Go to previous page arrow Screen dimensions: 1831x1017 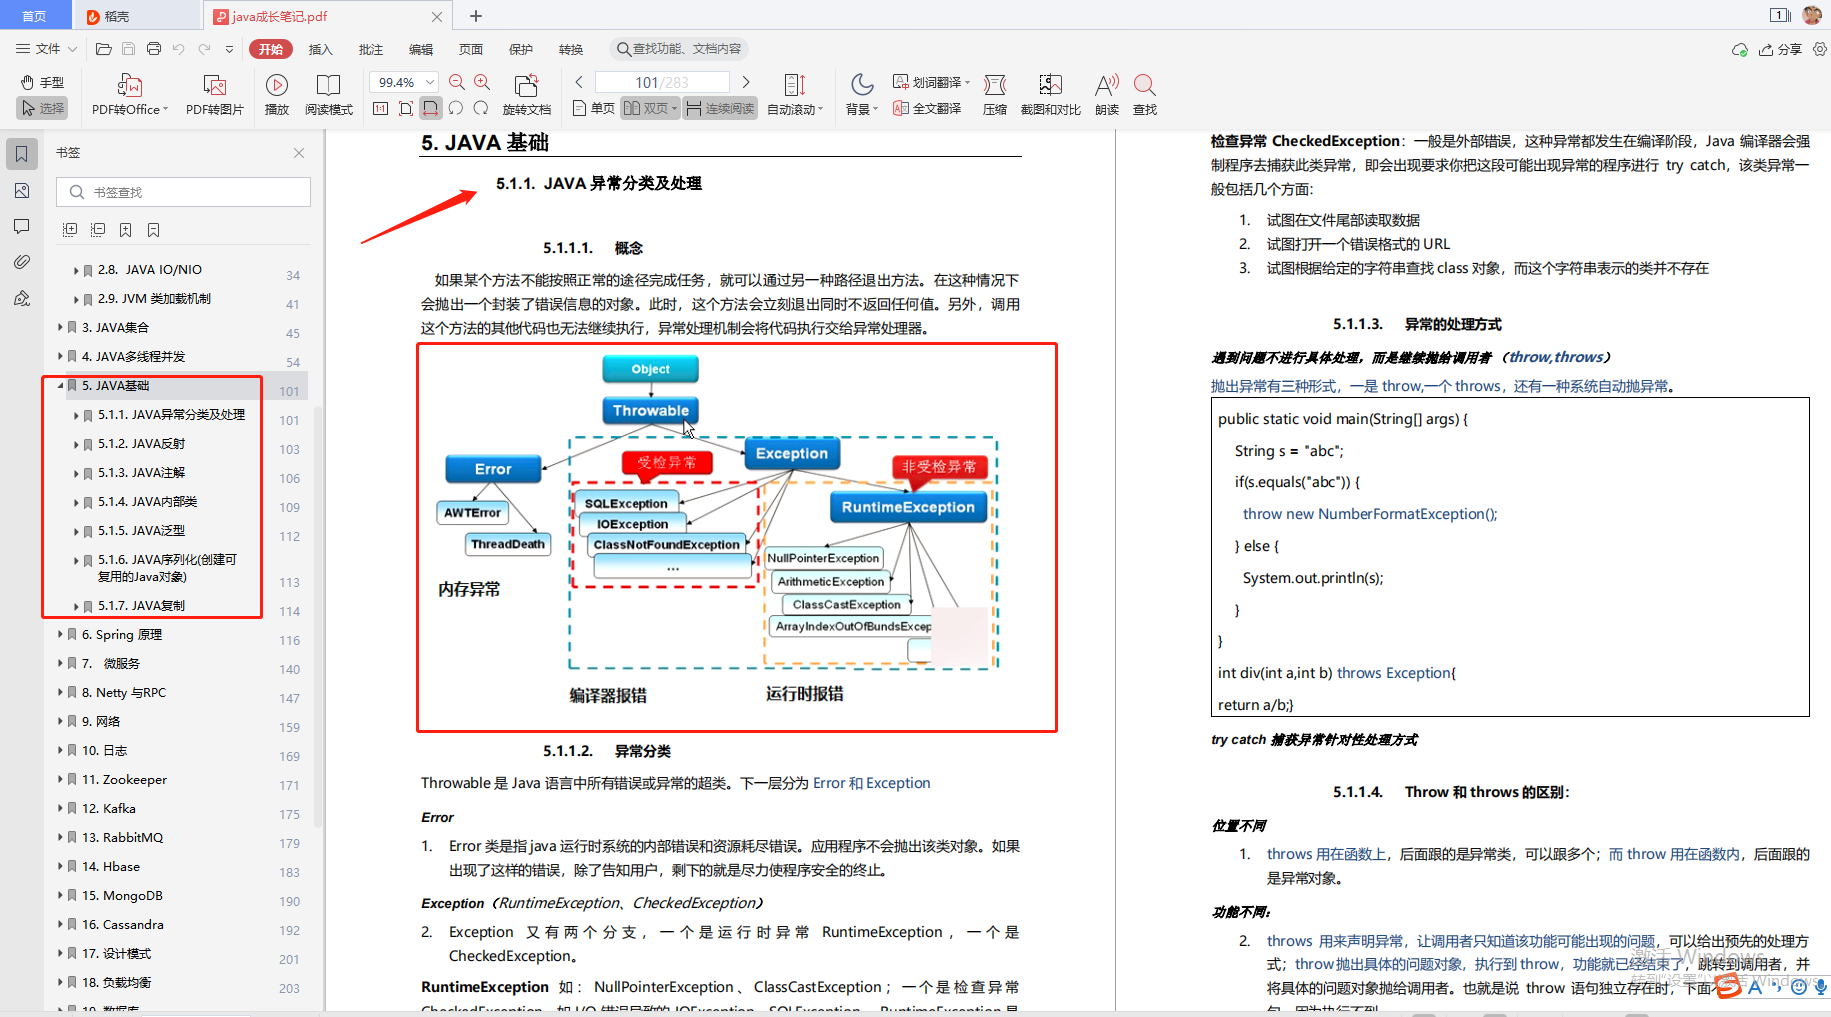pyautogui.click(x=579, y=82)
